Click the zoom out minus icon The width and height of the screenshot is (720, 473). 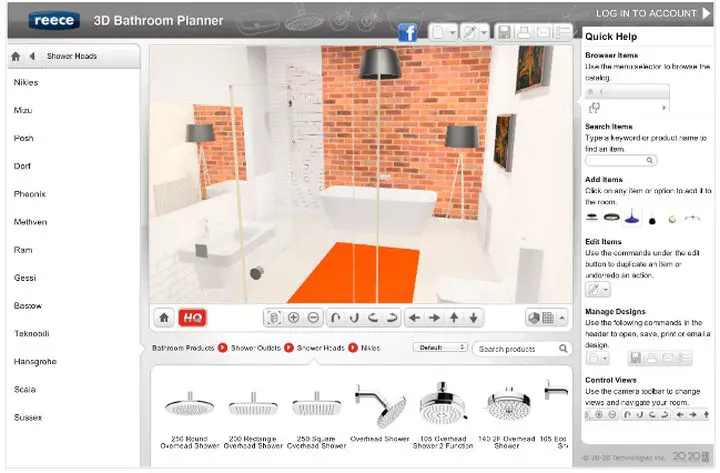(x=314, y=318)
